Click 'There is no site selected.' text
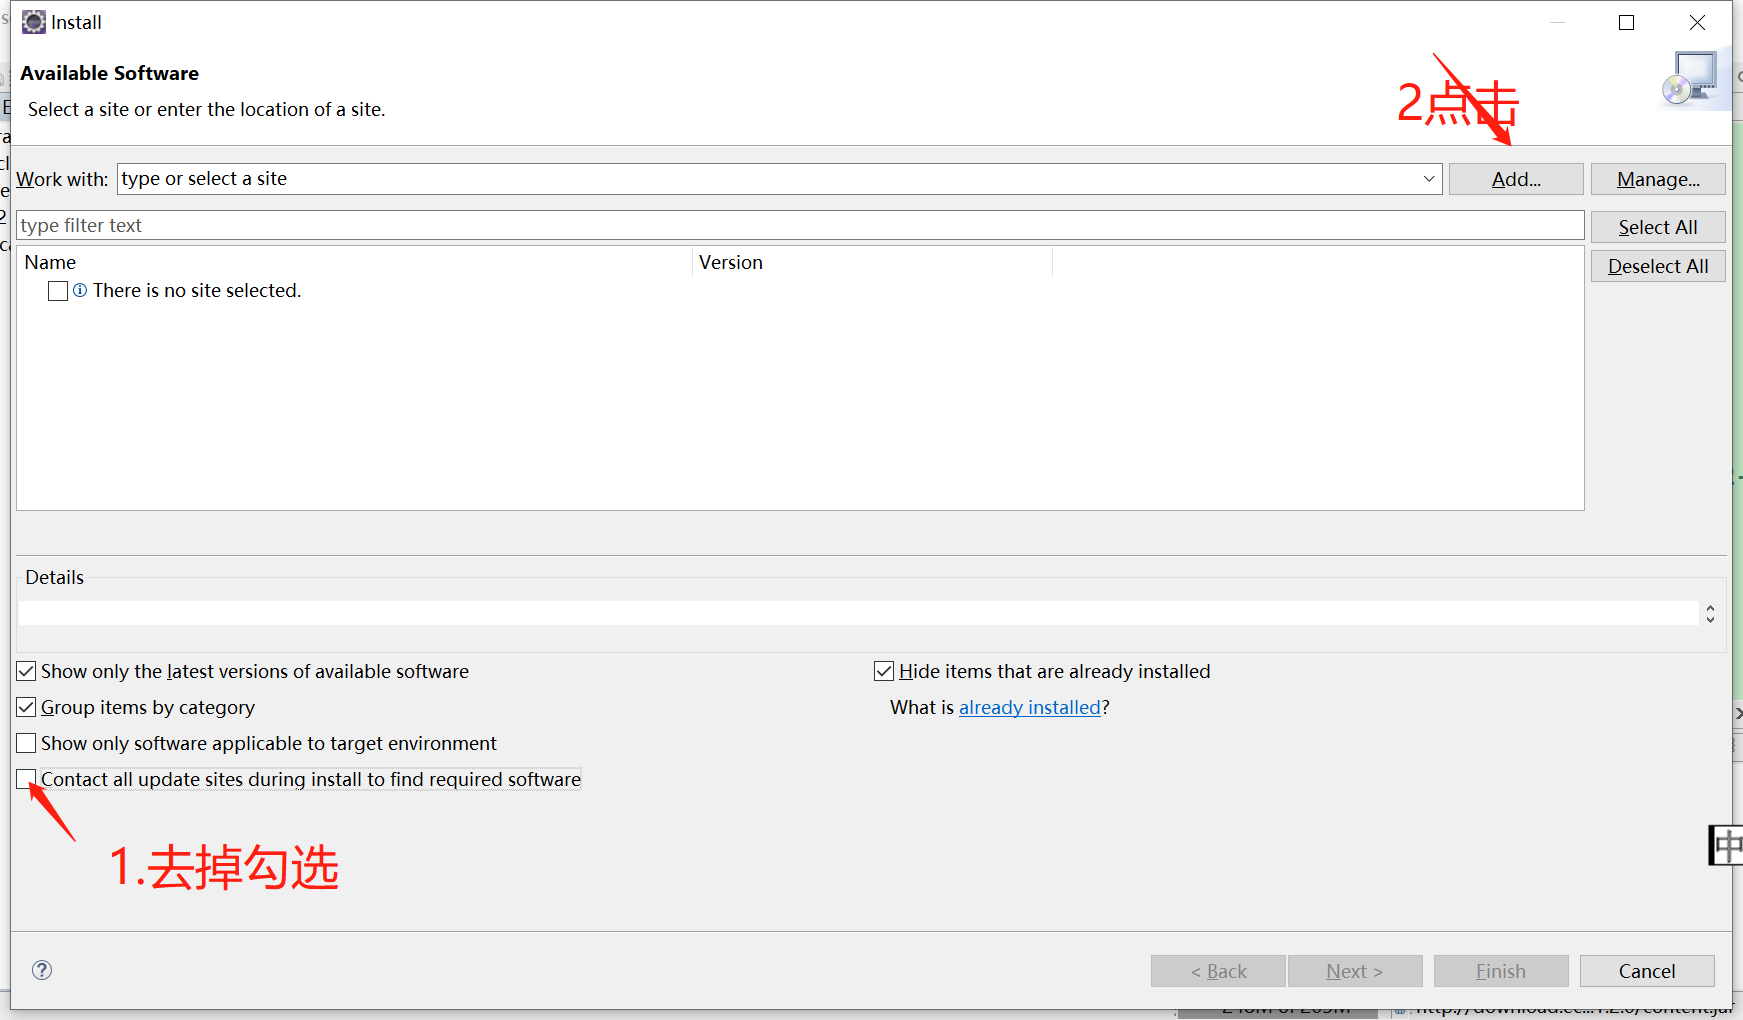The height and width of the screenshot is (1020, 1743). pos(197,291)
